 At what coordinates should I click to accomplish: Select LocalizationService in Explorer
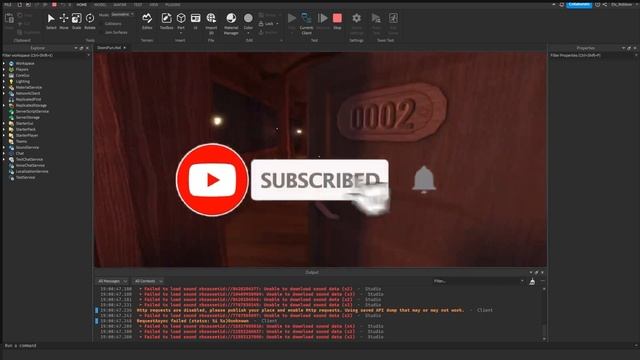click(x=32, y=171)
